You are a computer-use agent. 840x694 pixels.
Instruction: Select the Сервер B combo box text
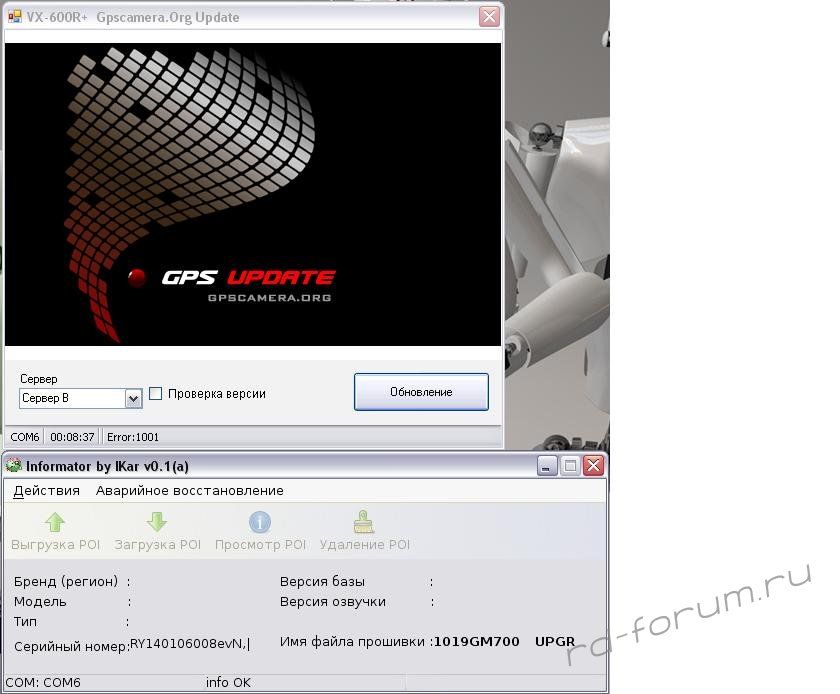click(x=45, y=398)
